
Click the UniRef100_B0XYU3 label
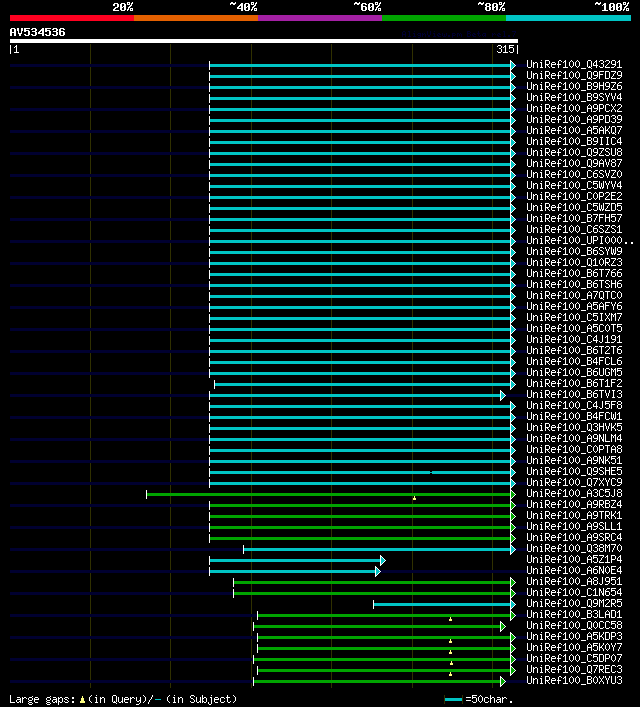pos(574,680)
